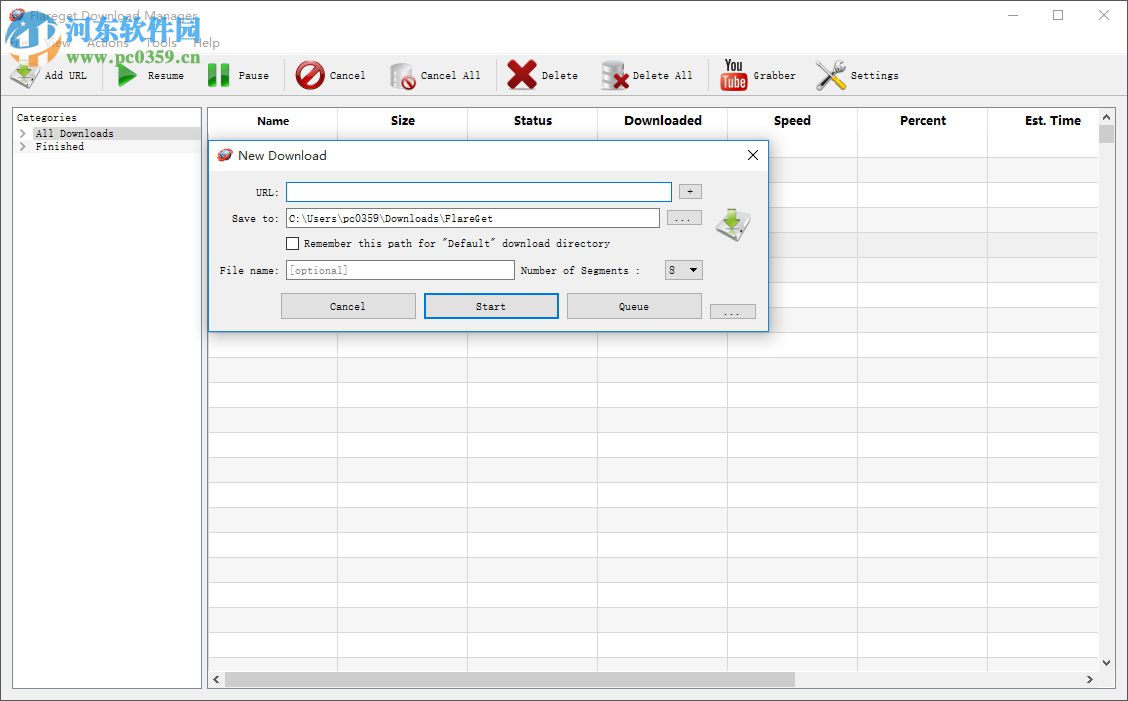Click the optional File name field

(x=400, y=270)
